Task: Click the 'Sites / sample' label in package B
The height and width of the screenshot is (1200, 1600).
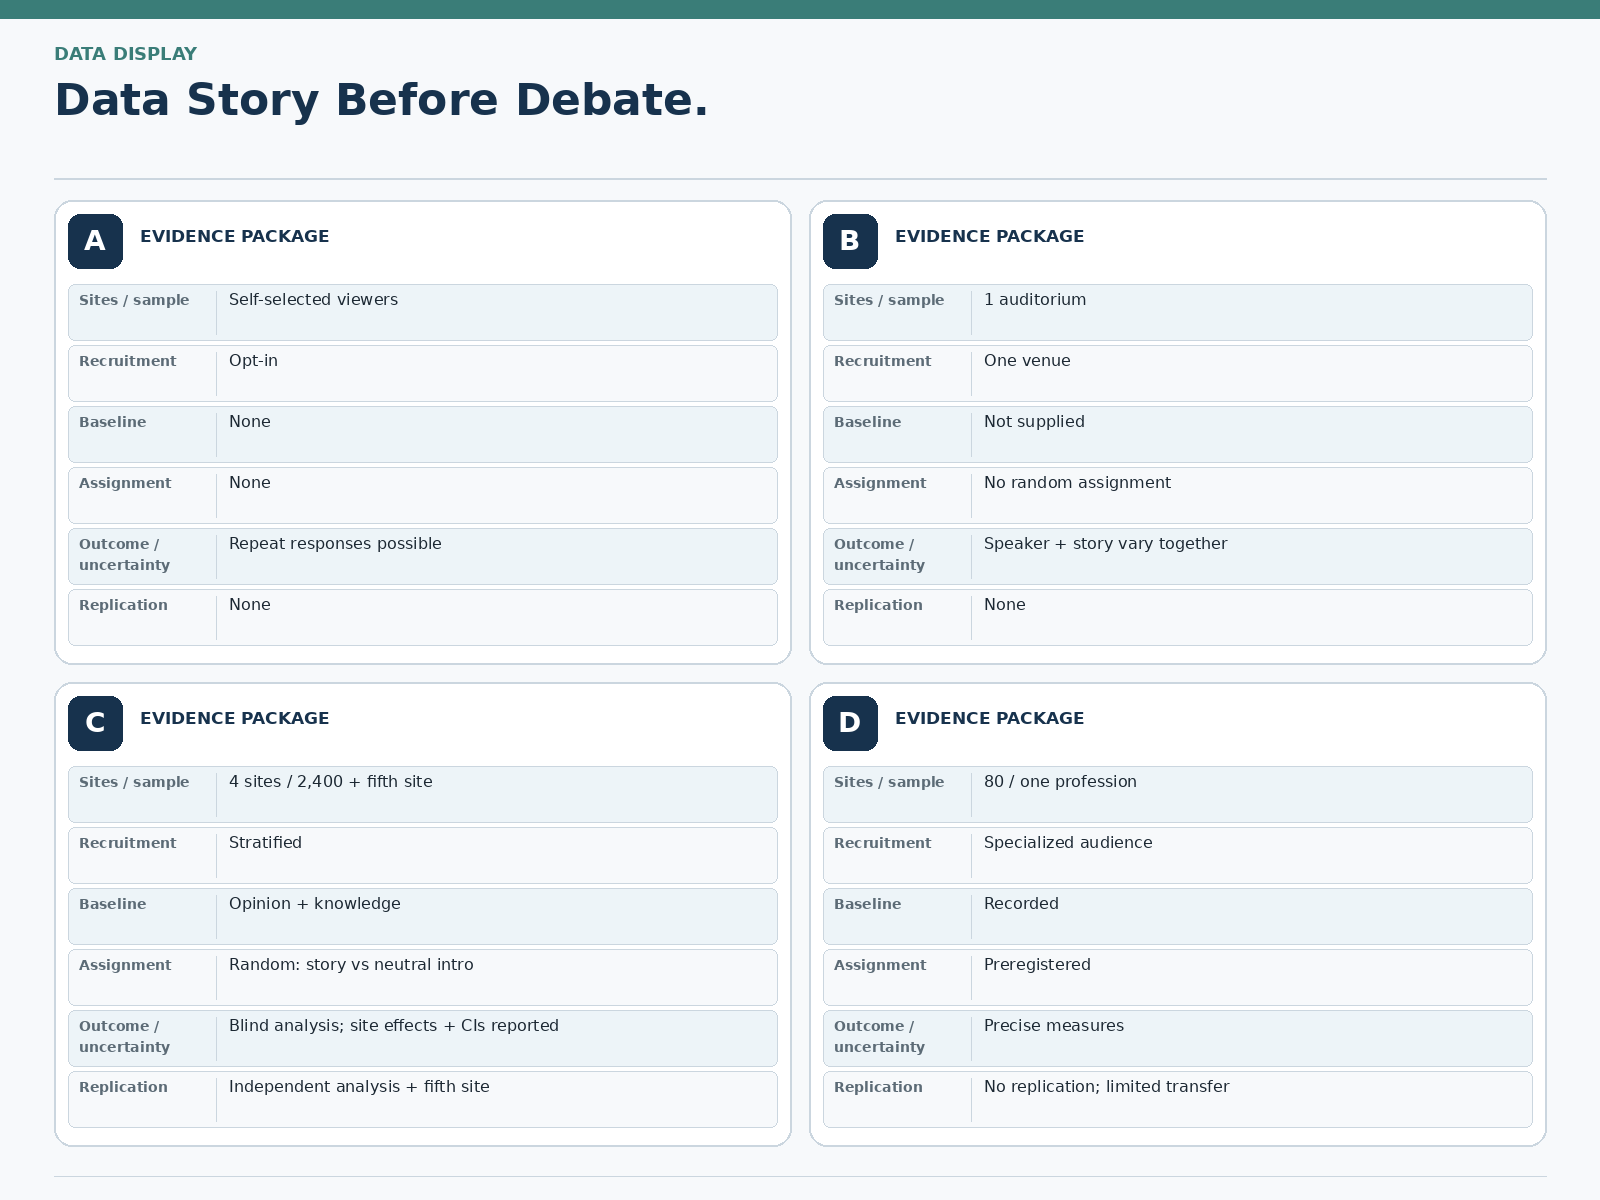Action: pos(889,300)
